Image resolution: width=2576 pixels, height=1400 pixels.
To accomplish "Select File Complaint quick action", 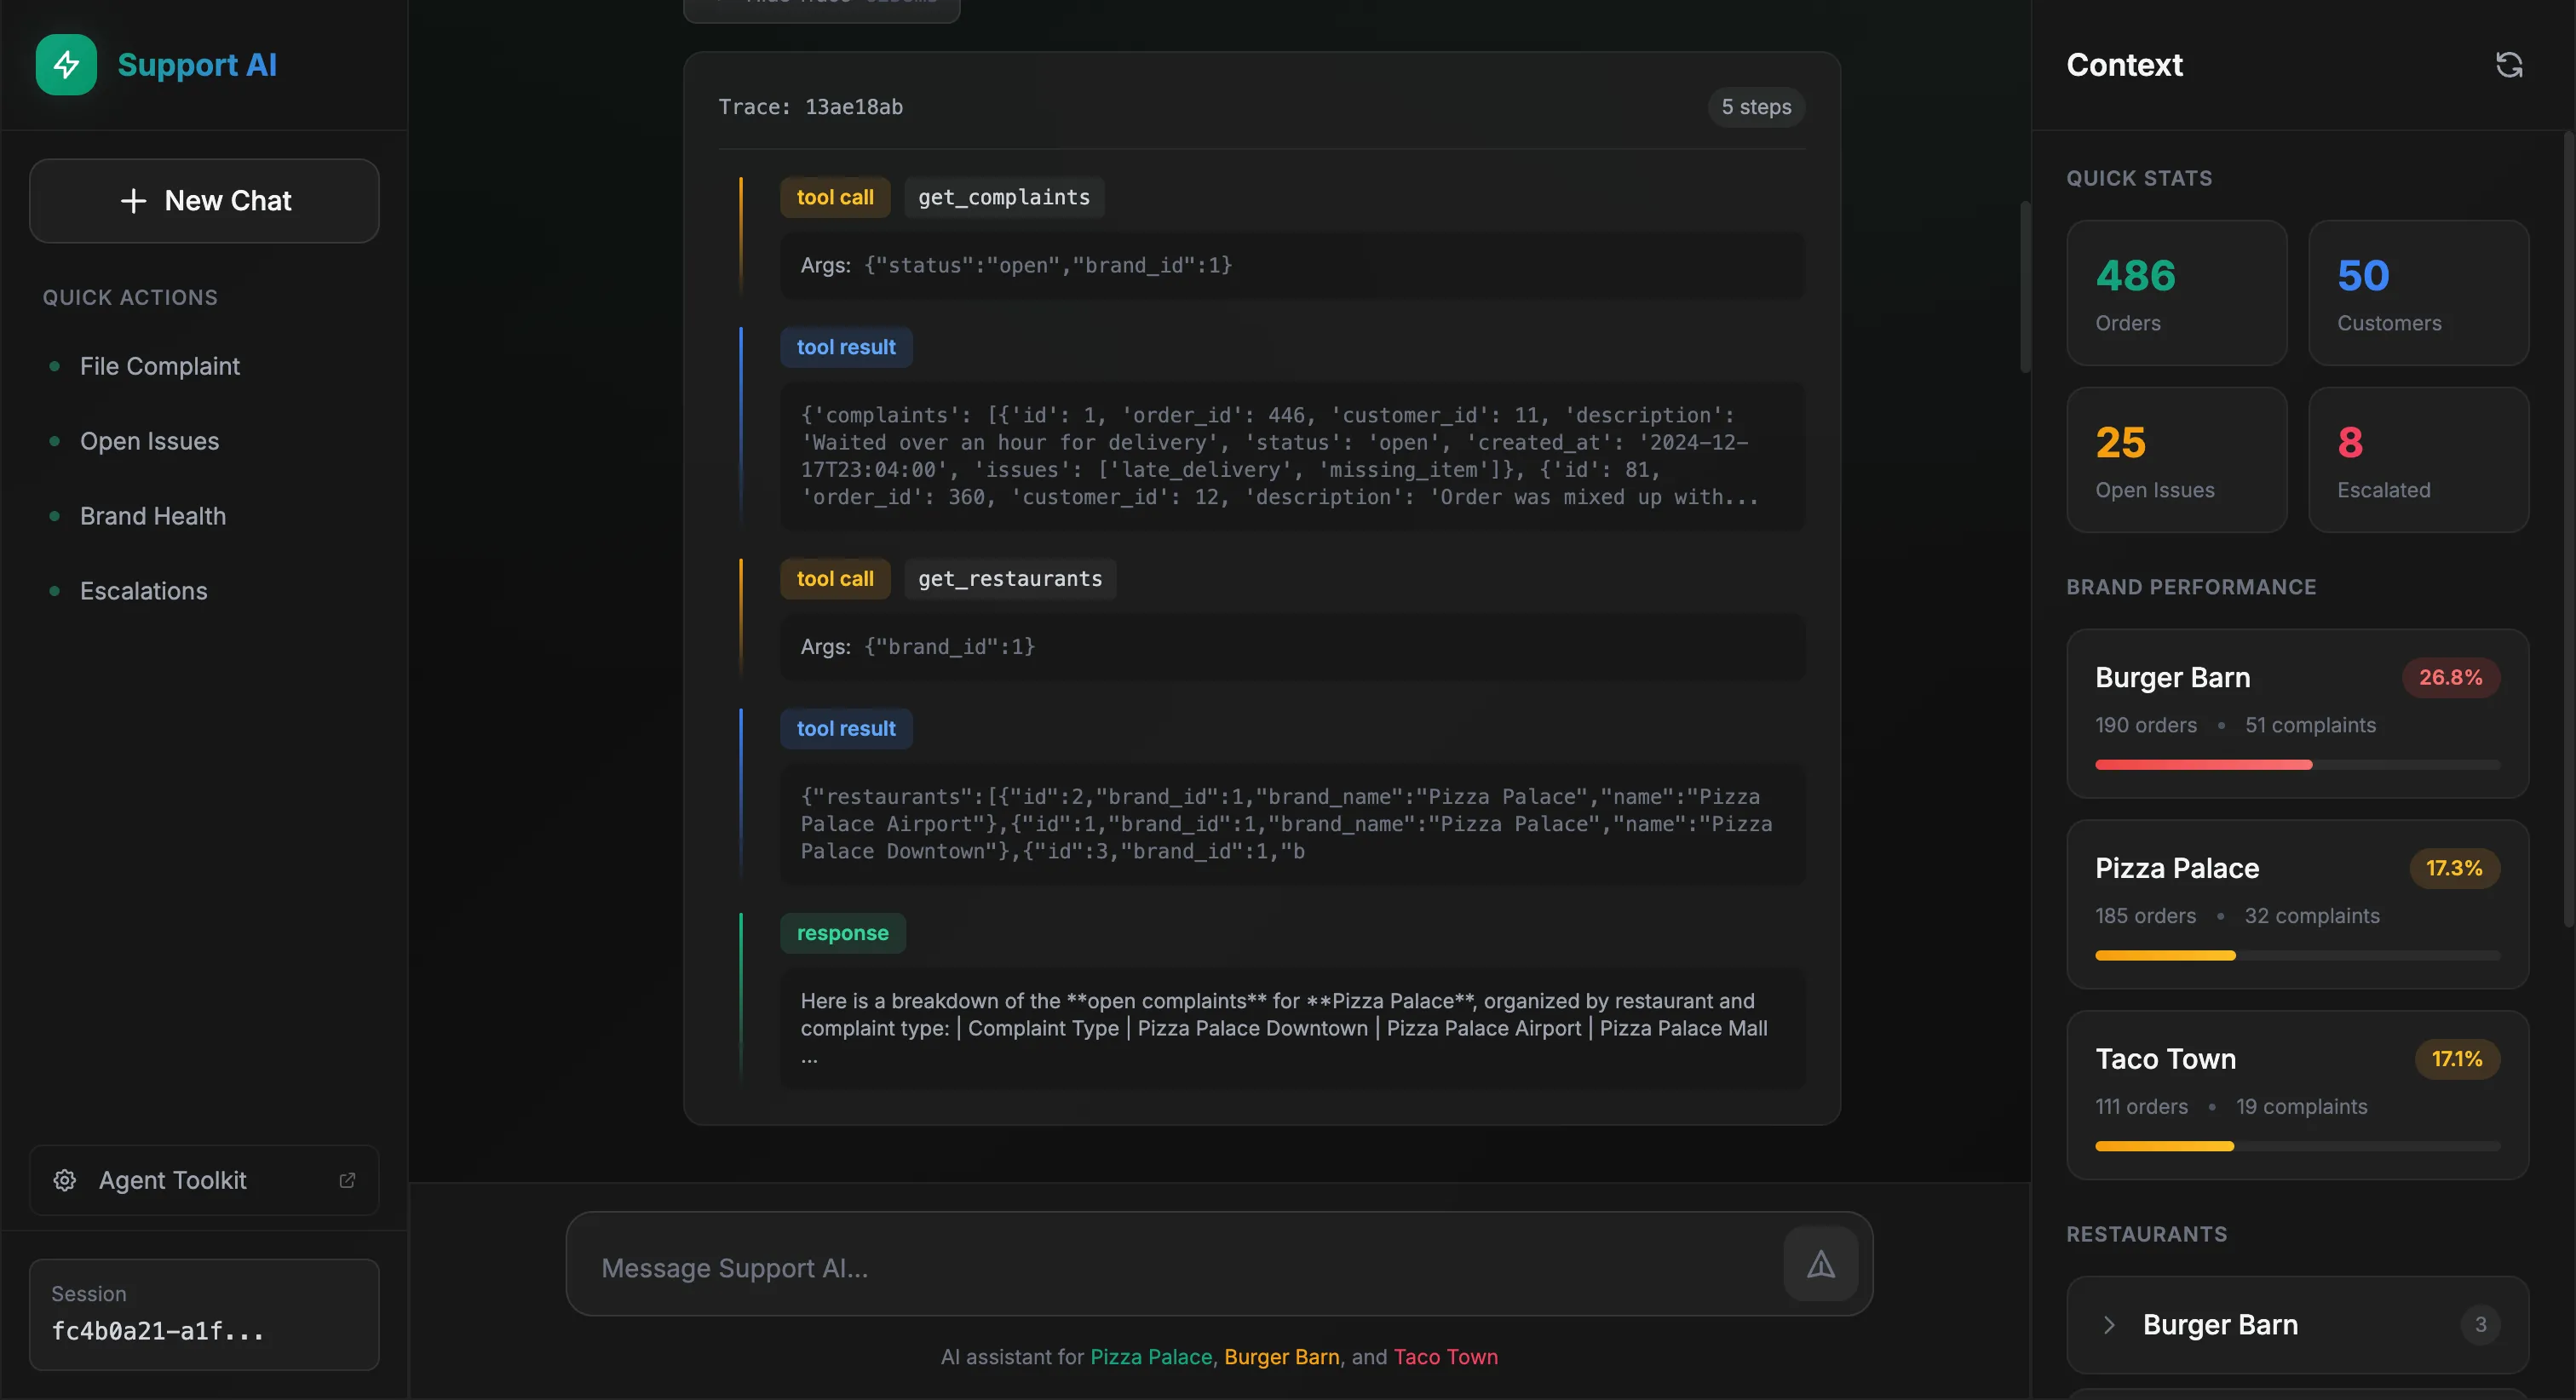I will click(x=159, y=366).
